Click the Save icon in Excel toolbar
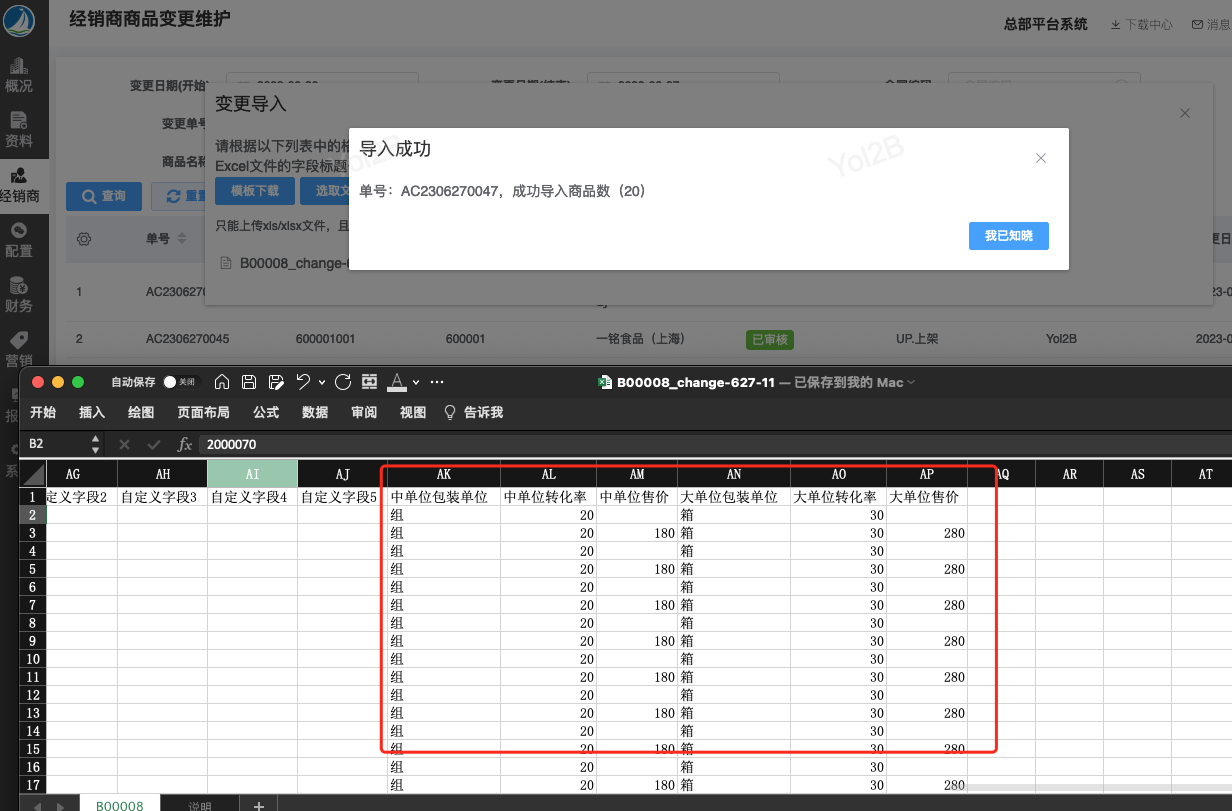Image resolution: width=1232 pixels, height=811 pixels. point(249,382)
